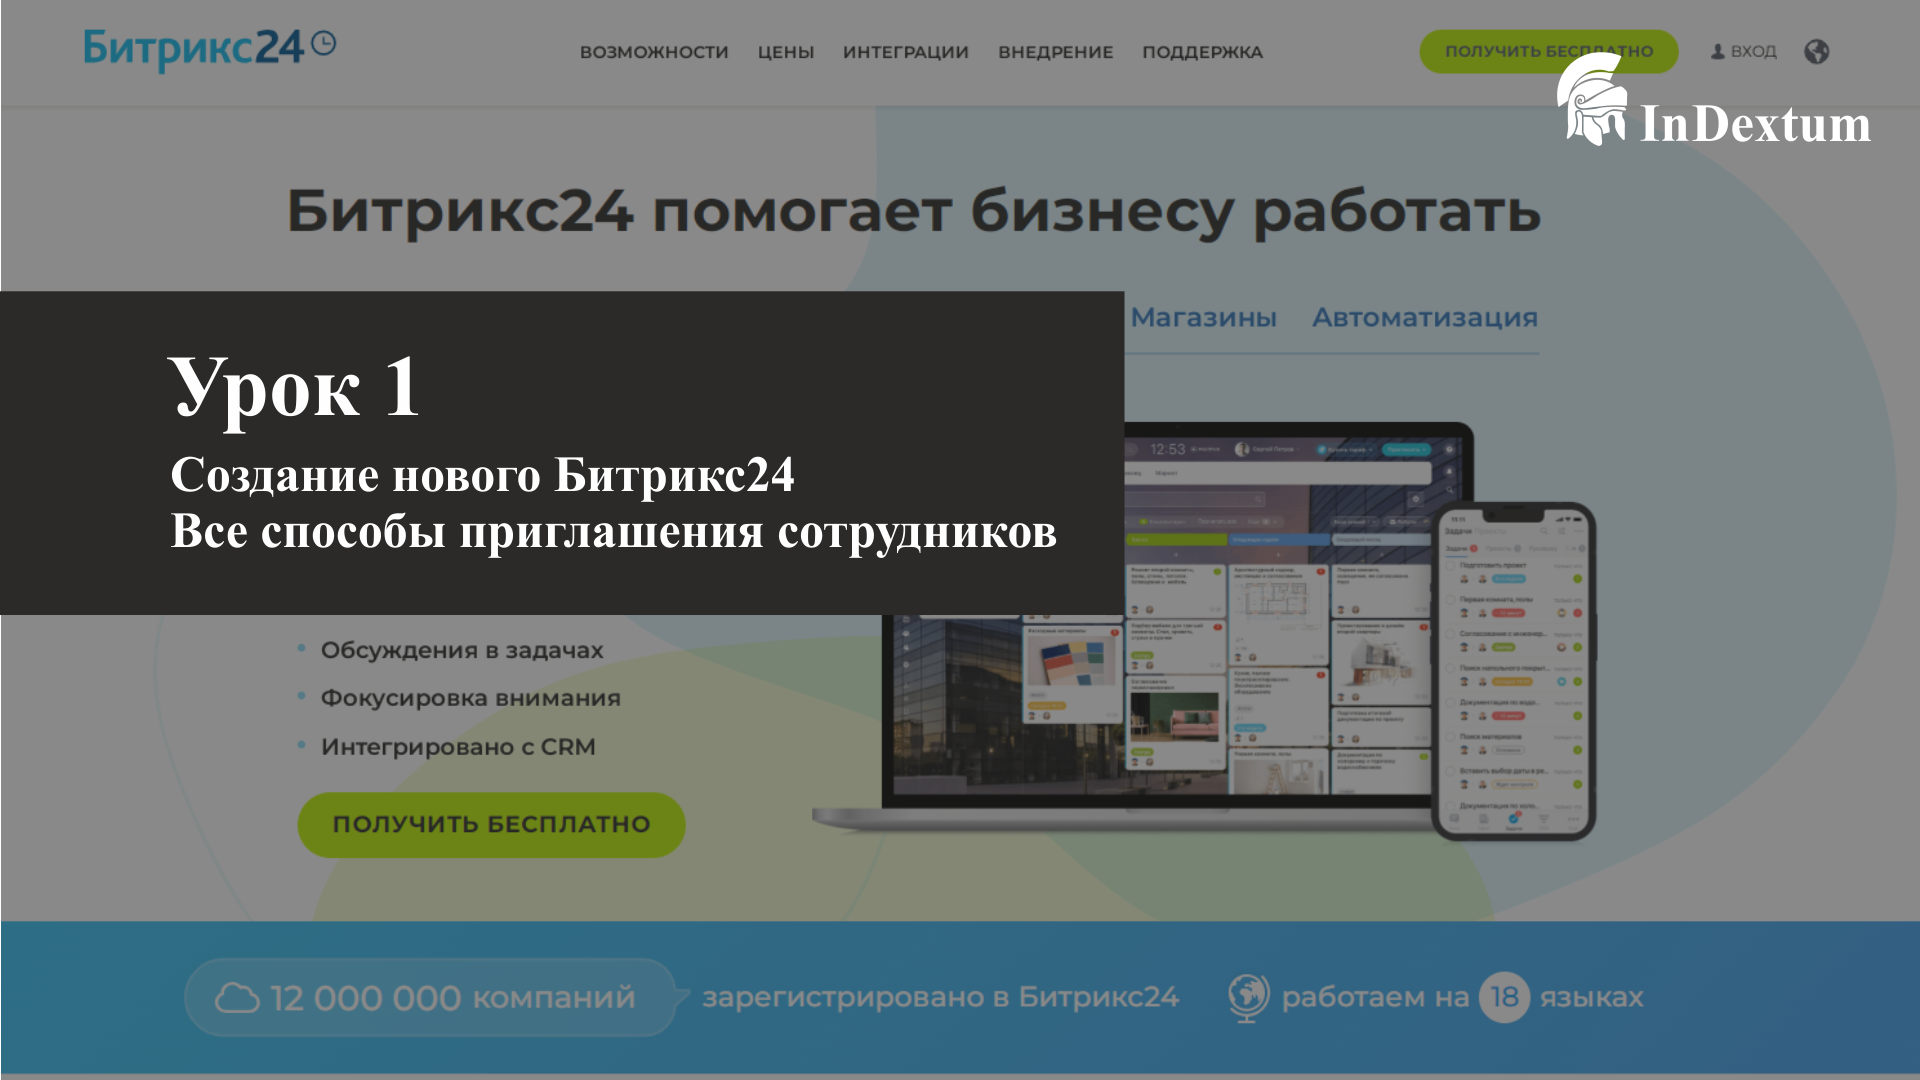1920x1080 pixels.
Task: Open the globe language selector
Action: (1816, 52)
